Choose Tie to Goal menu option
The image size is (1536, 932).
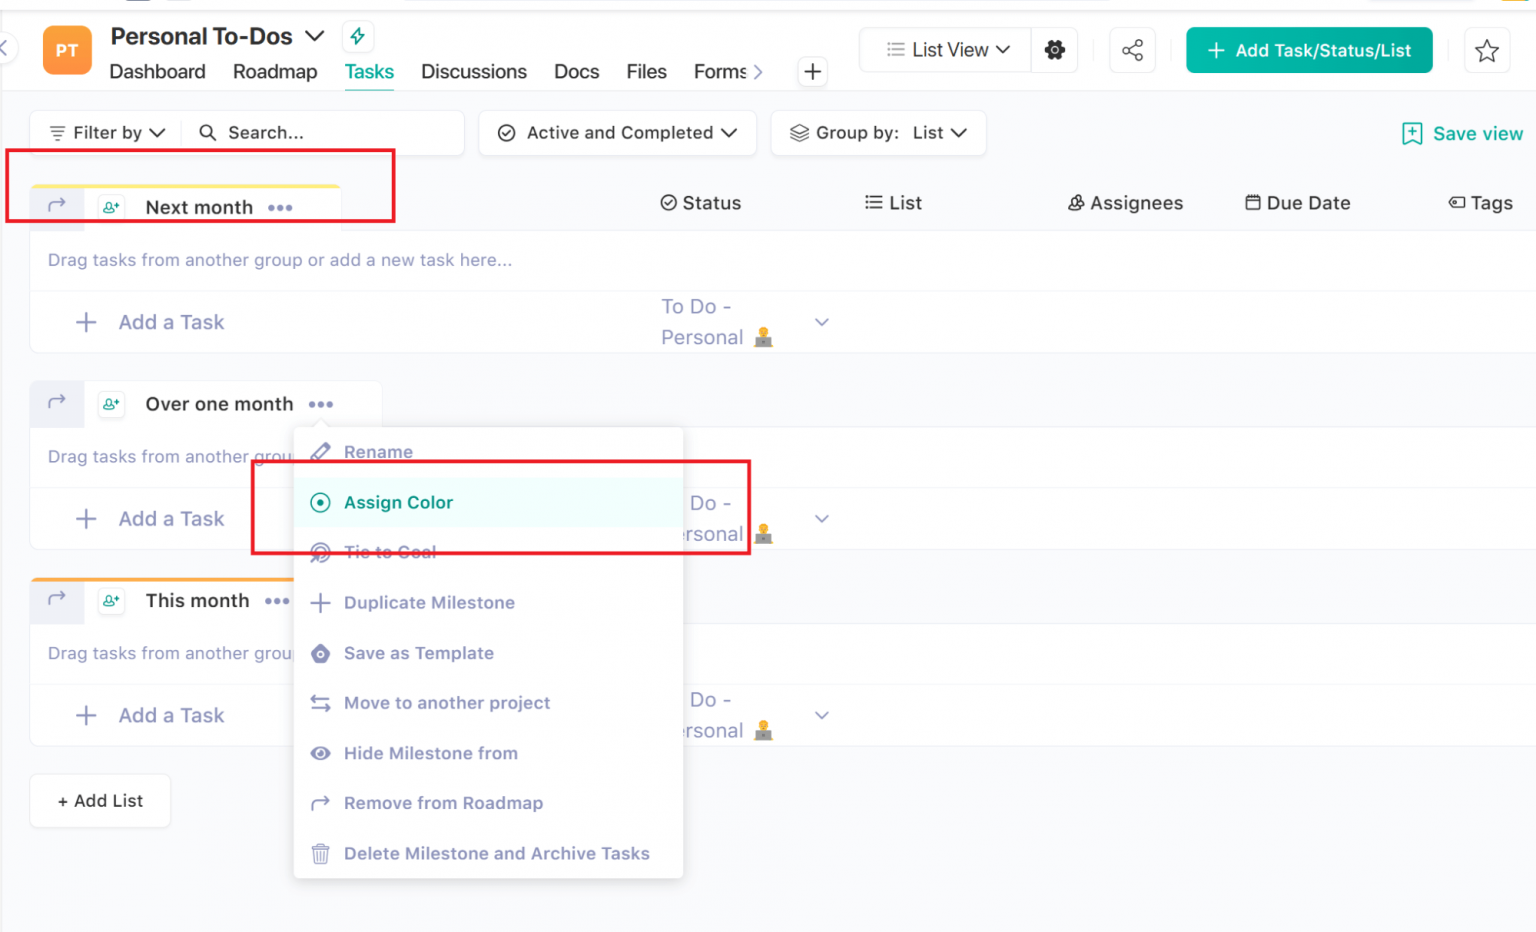coord(488,552)
